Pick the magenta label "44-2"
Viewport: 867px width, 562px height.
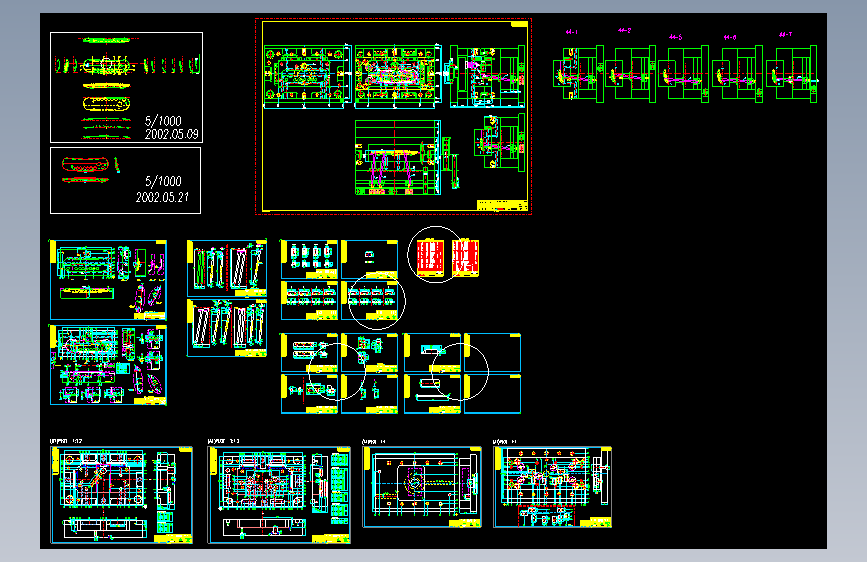(624, 30)
